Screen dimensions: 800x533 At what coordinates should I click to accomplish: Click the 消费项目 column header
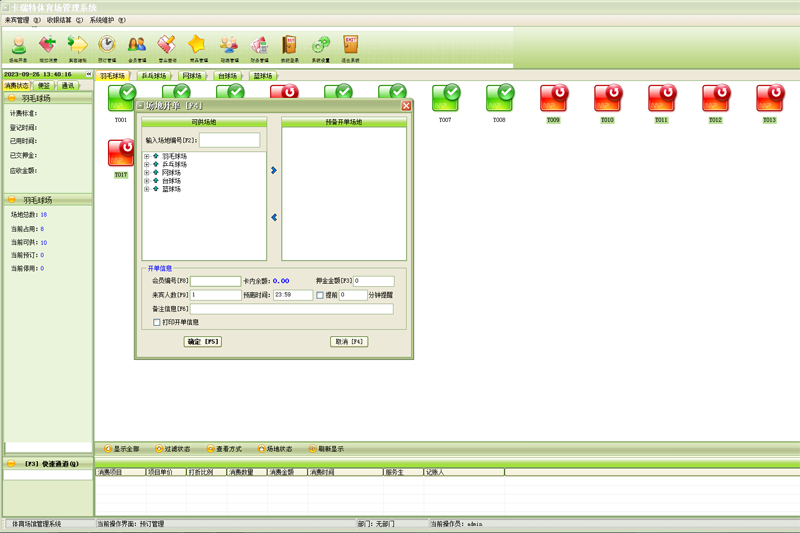pyautogui.click(x=120, y=472)
